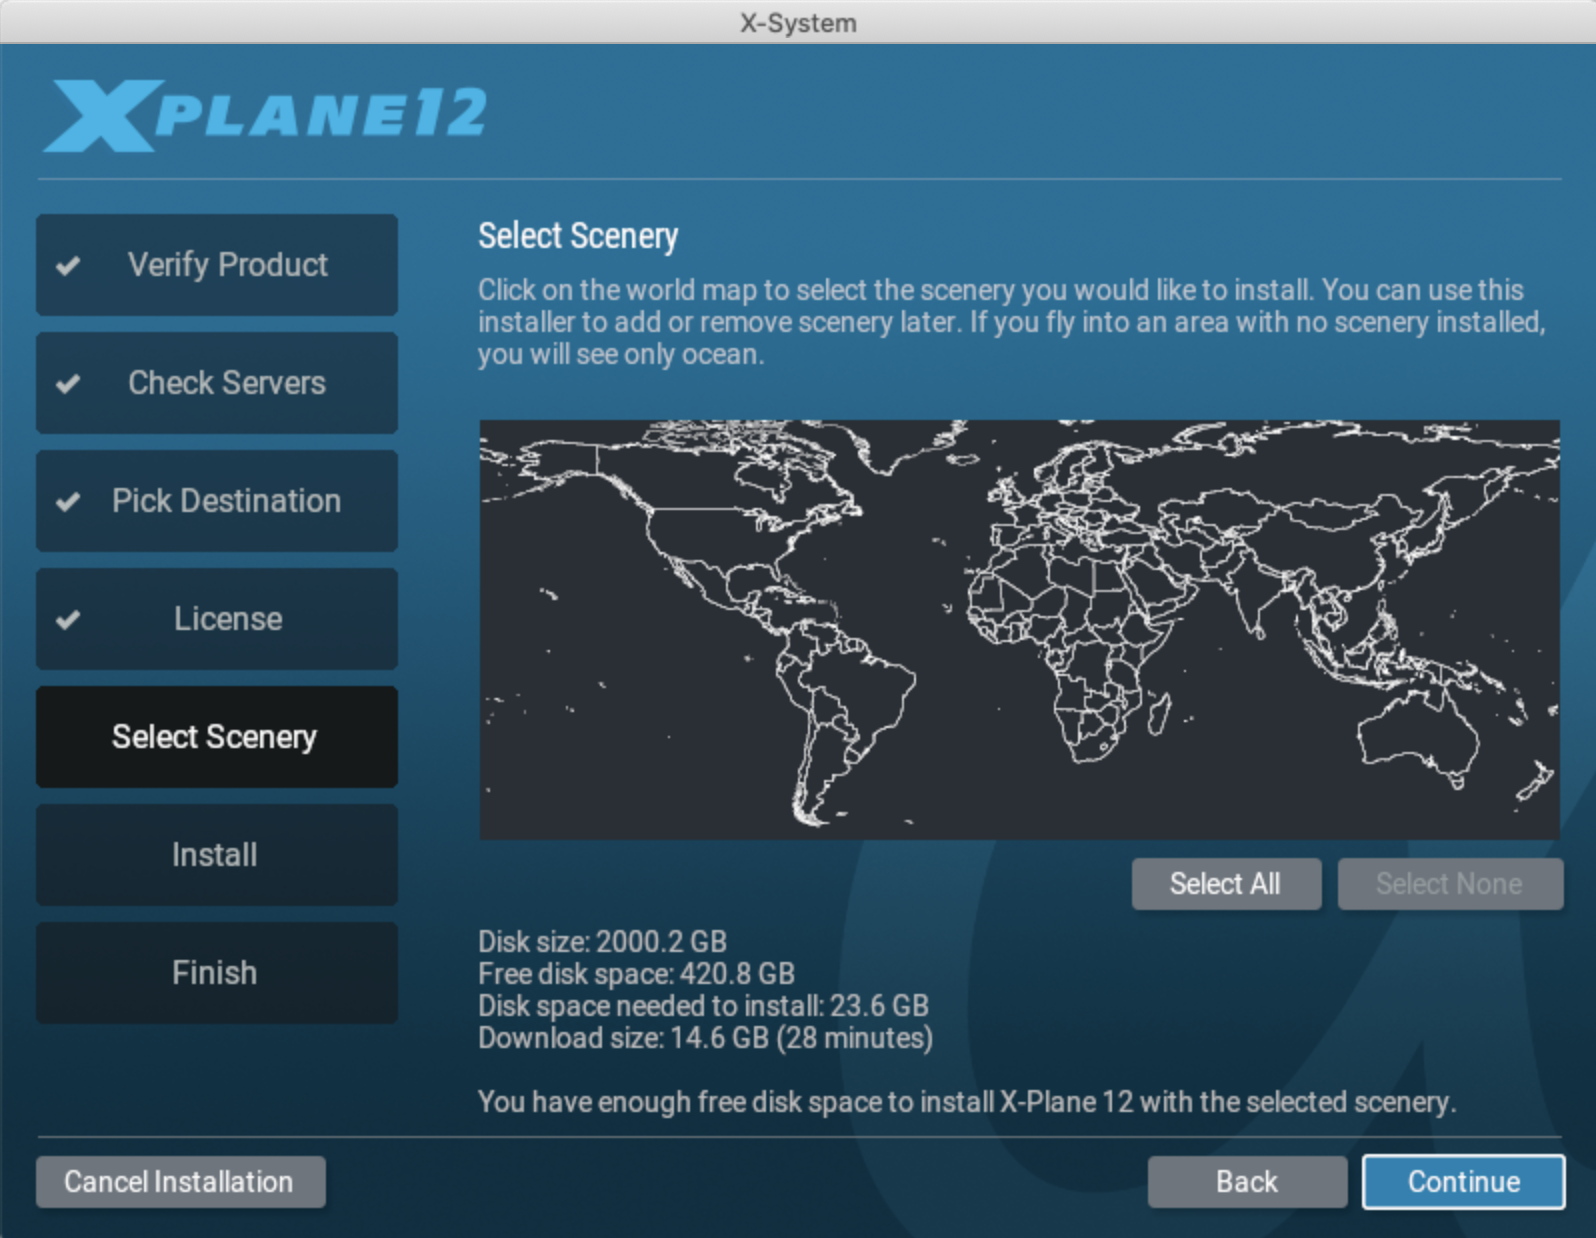
Task: Open the Verify Product step
Action: (217, 265)
